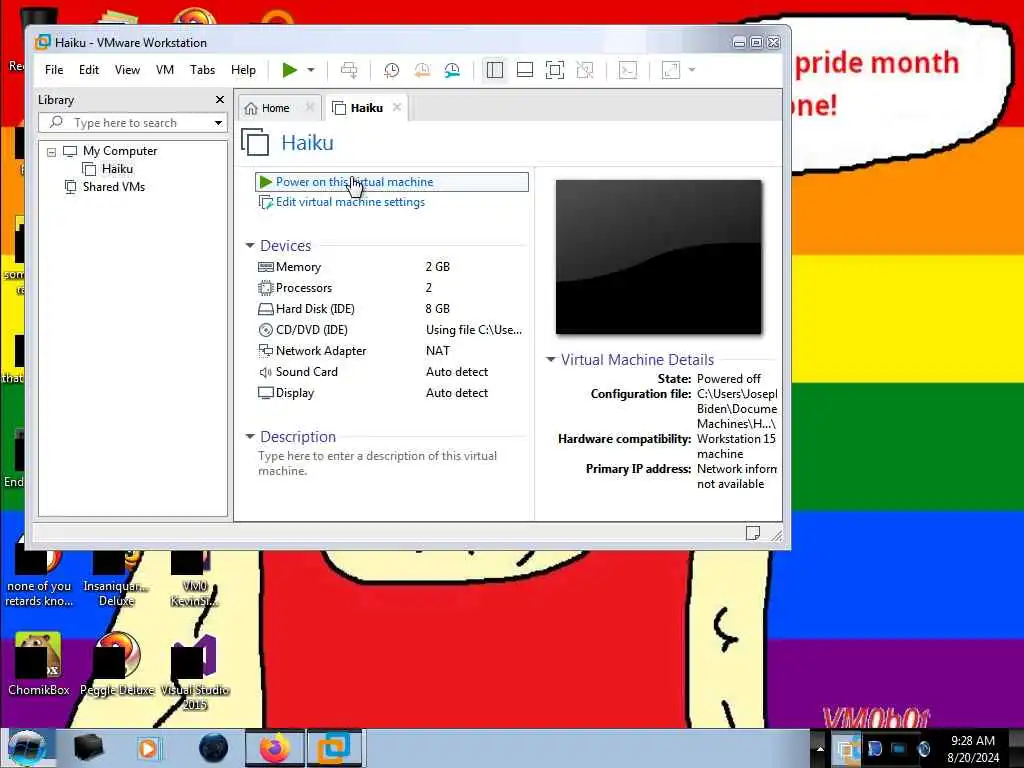
Task: Select the Sound Card device
Action: tap(391, 372)
